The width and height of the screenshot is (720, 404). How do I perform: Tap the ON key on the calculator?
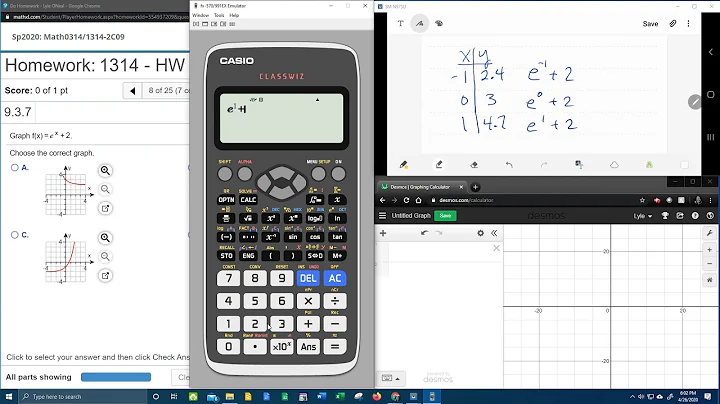tap(338, 174)
